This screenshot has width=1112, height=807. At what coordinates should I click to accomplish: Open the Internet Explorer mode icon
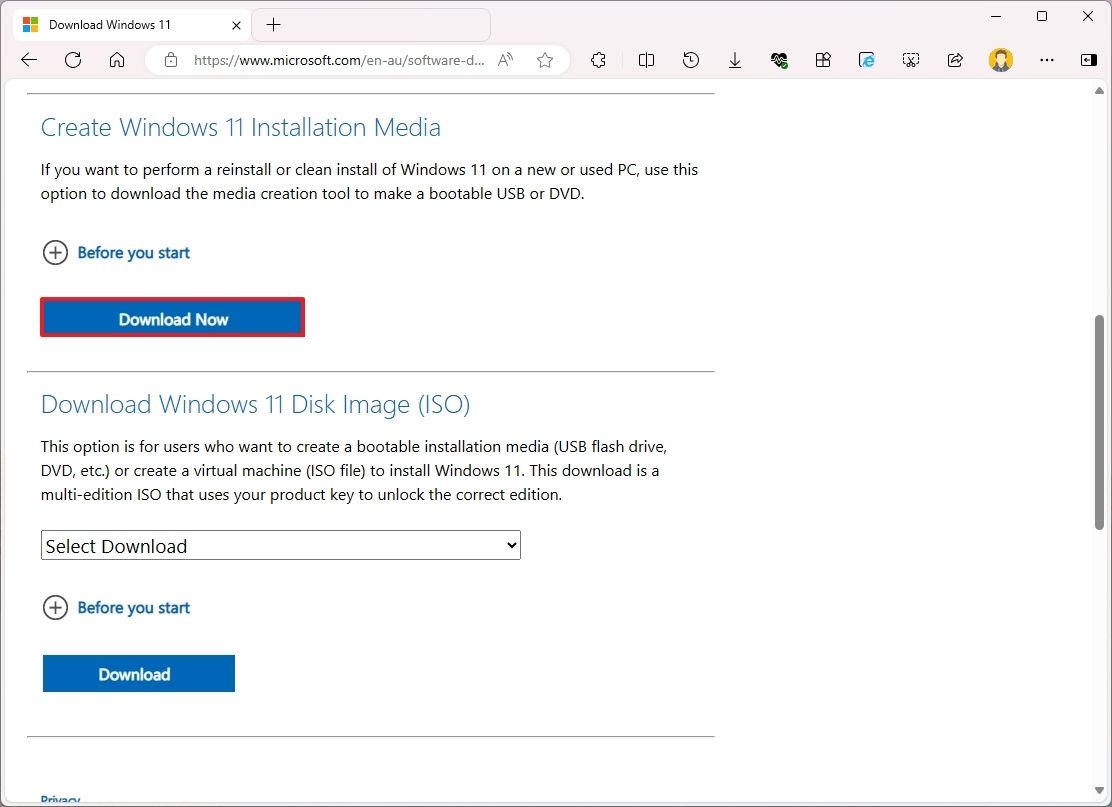(x=867, y=60)
